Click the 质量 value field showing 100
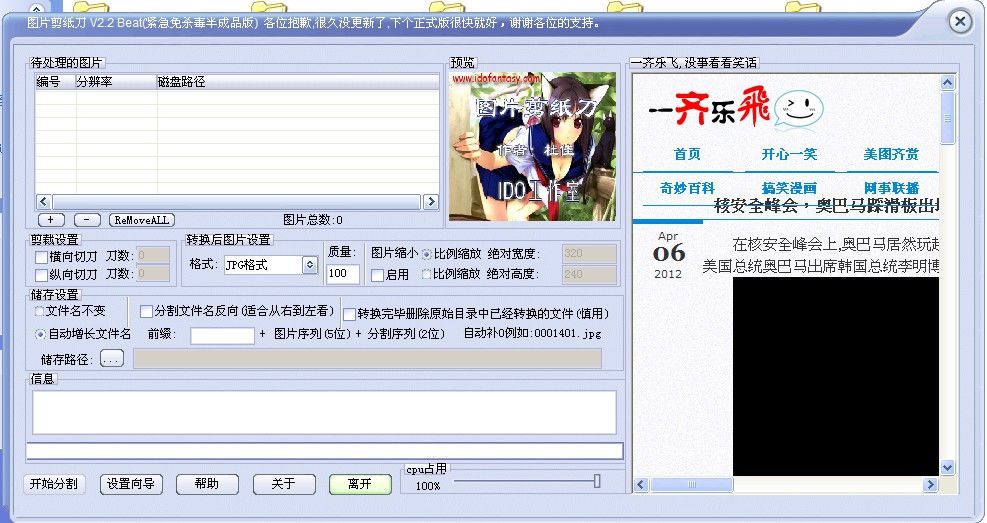The height and width of the screenshot is (523, 987). point(343,273)
